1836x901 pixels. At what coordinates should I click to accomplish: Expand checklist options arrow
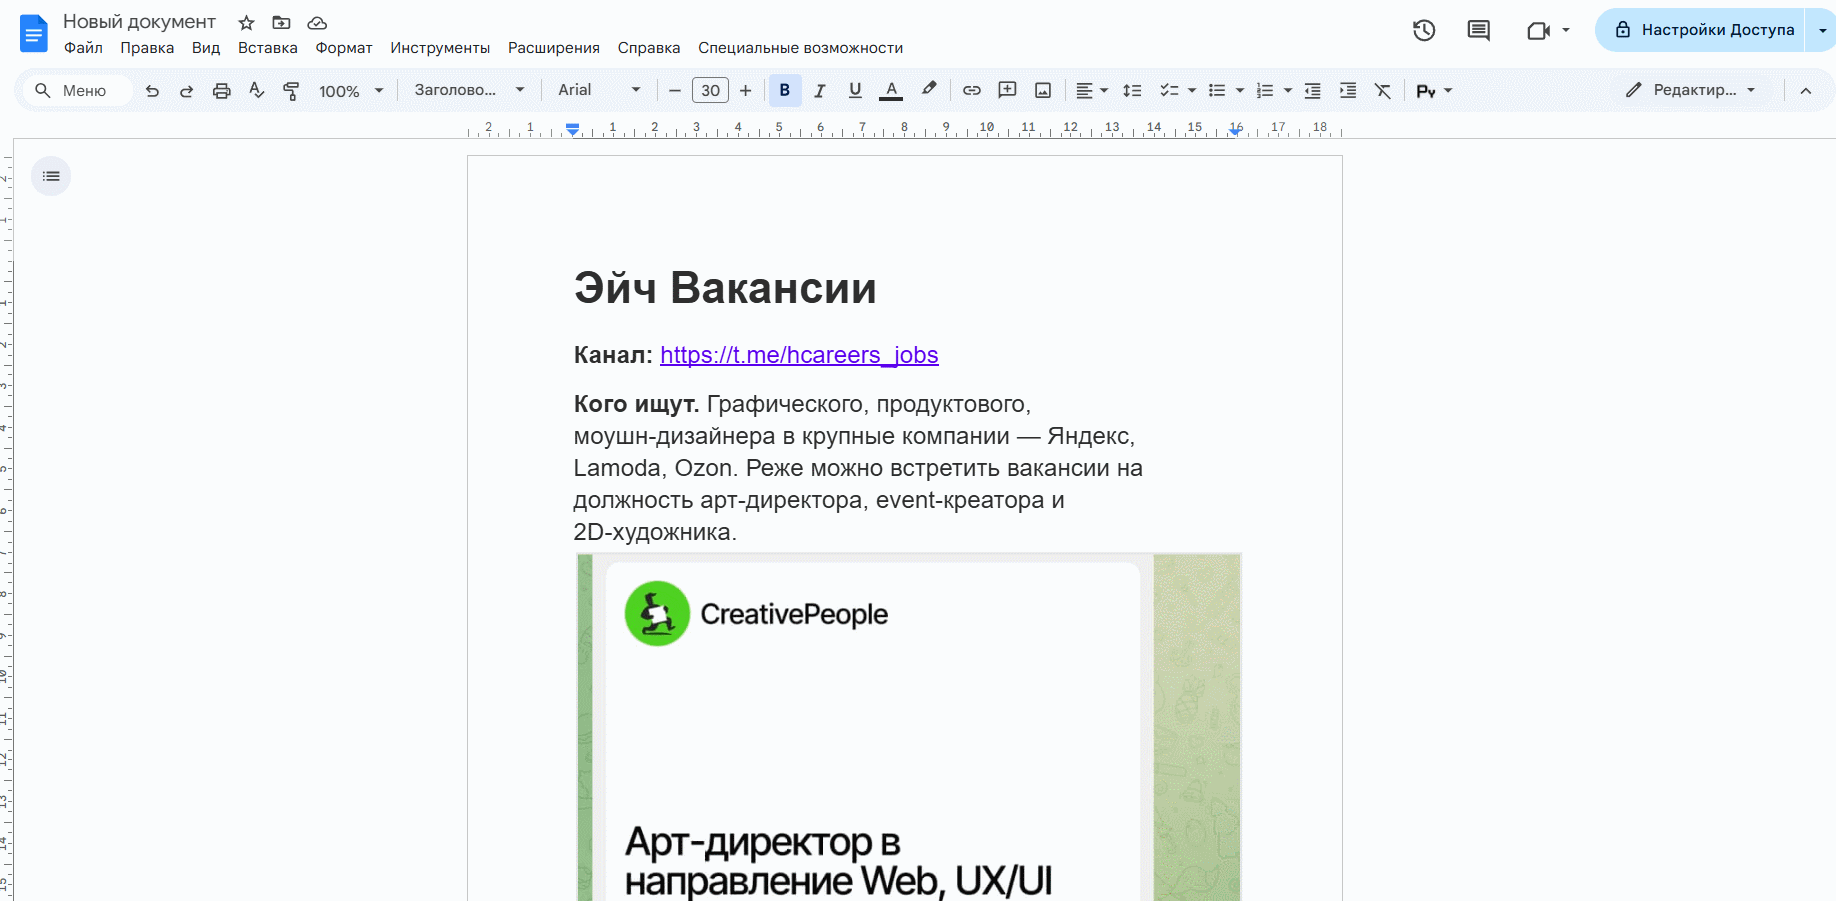tap(1192, 90)
